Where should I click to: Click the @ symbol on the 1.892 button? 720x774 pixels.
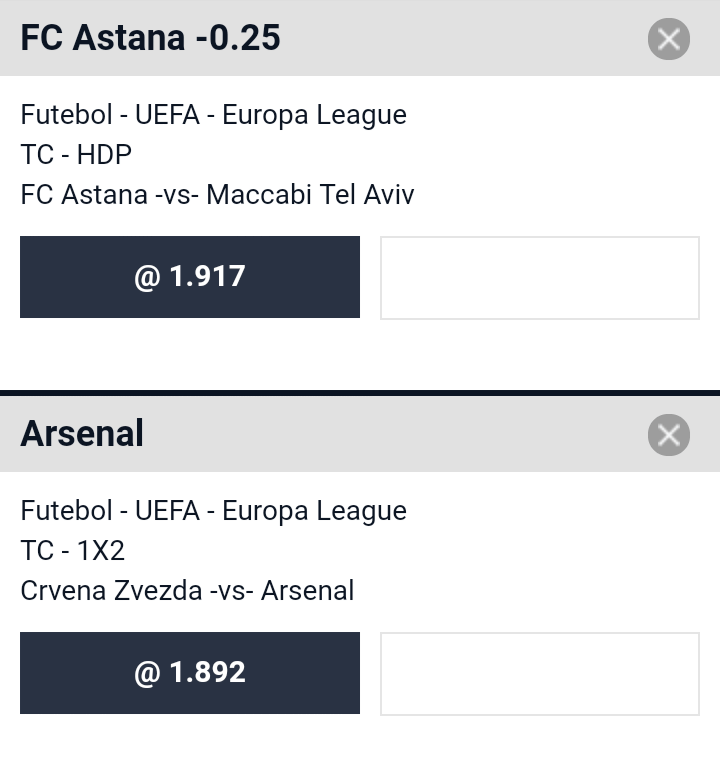tap(147, 673)
